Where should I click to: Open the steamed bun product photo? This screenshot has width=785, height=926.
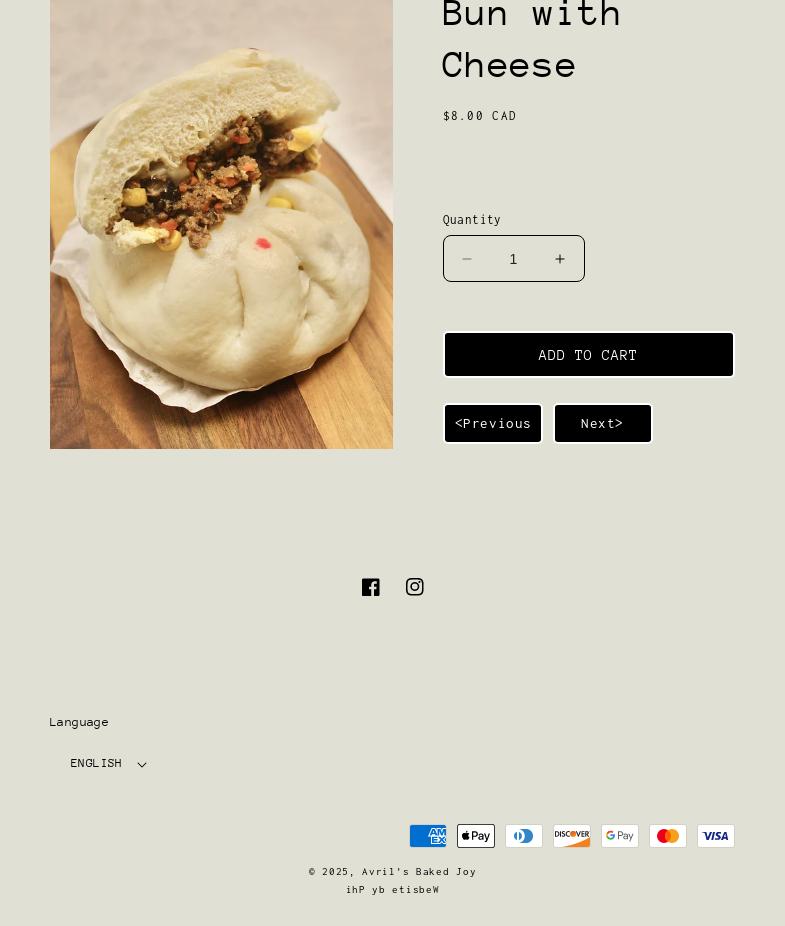(x=222, y=224)
